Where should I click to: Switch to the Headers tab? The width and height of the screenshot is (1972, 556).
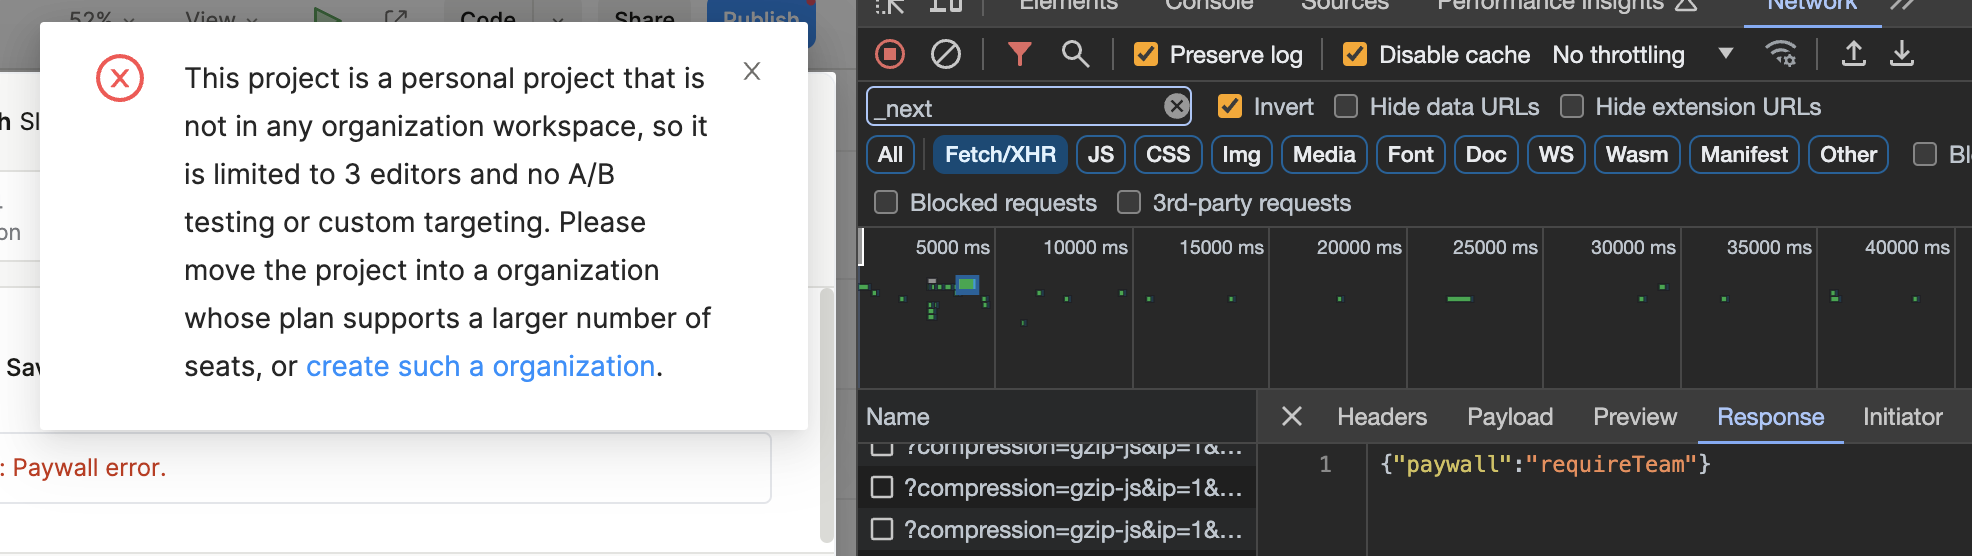pyautogui.click(x=1381, y=417)
